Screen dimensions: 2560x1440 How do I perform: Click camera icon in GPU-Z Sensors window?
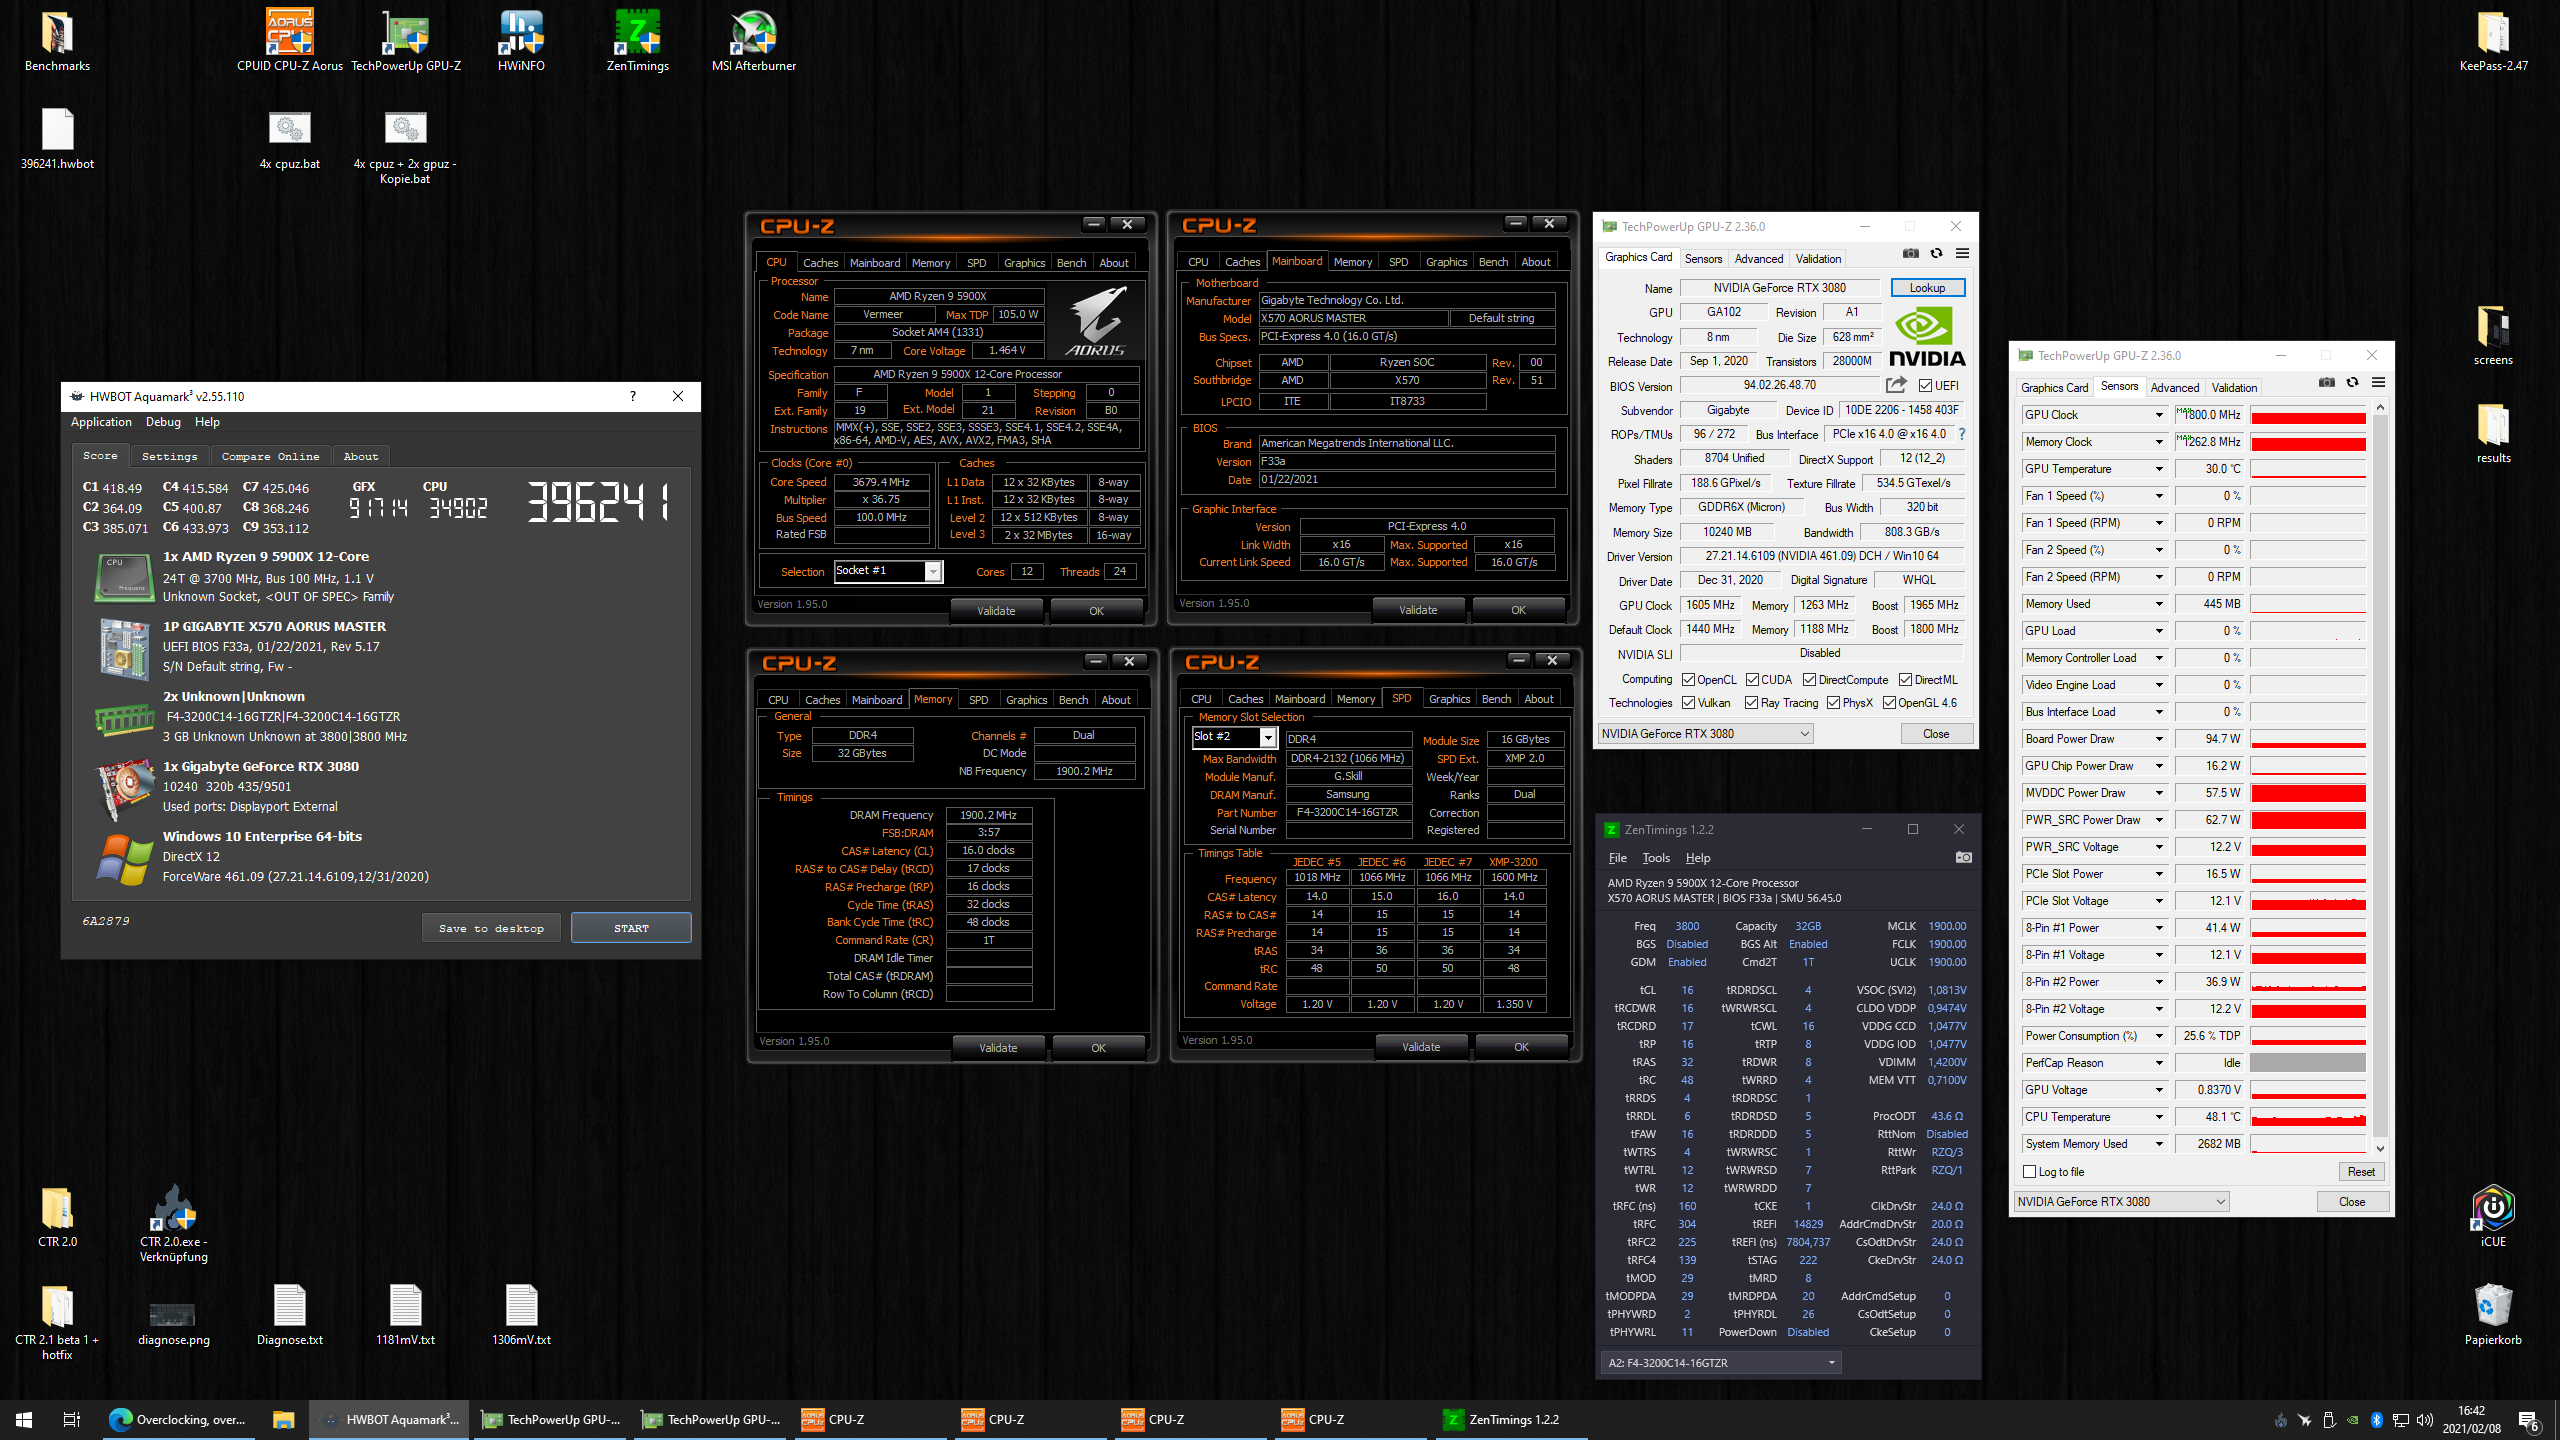tap(2326, 383)
